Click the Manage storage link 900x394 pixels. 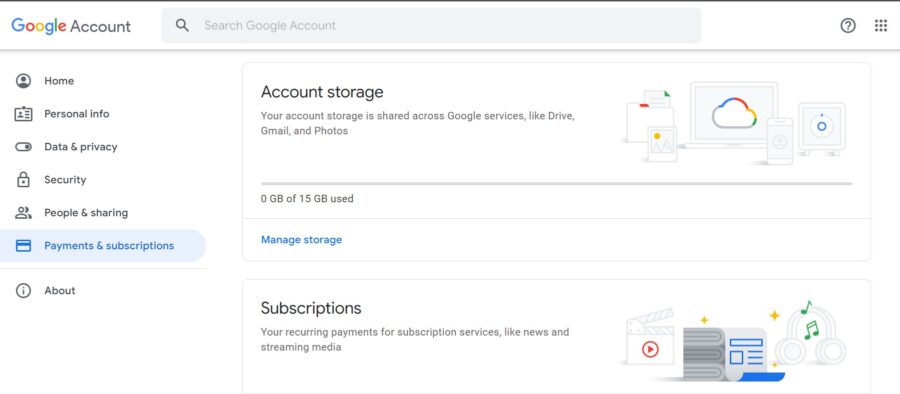pos(301,240)
